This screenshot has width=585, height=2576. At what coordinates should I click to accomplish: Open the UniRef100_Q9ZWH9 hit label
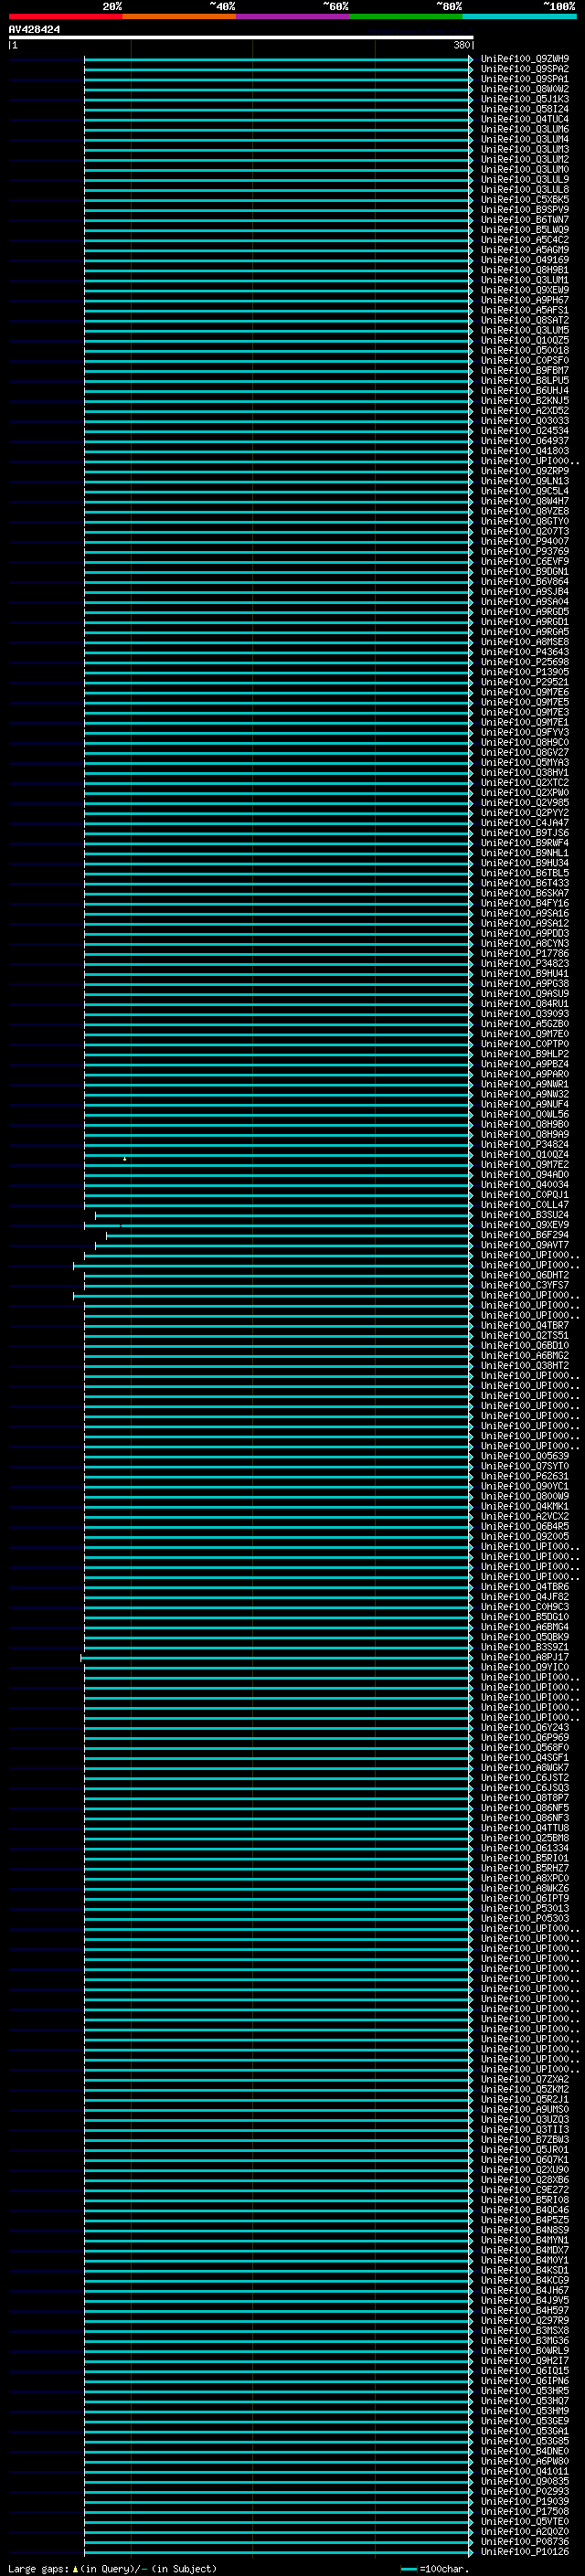pyautogui.click(x=525, y=59)
